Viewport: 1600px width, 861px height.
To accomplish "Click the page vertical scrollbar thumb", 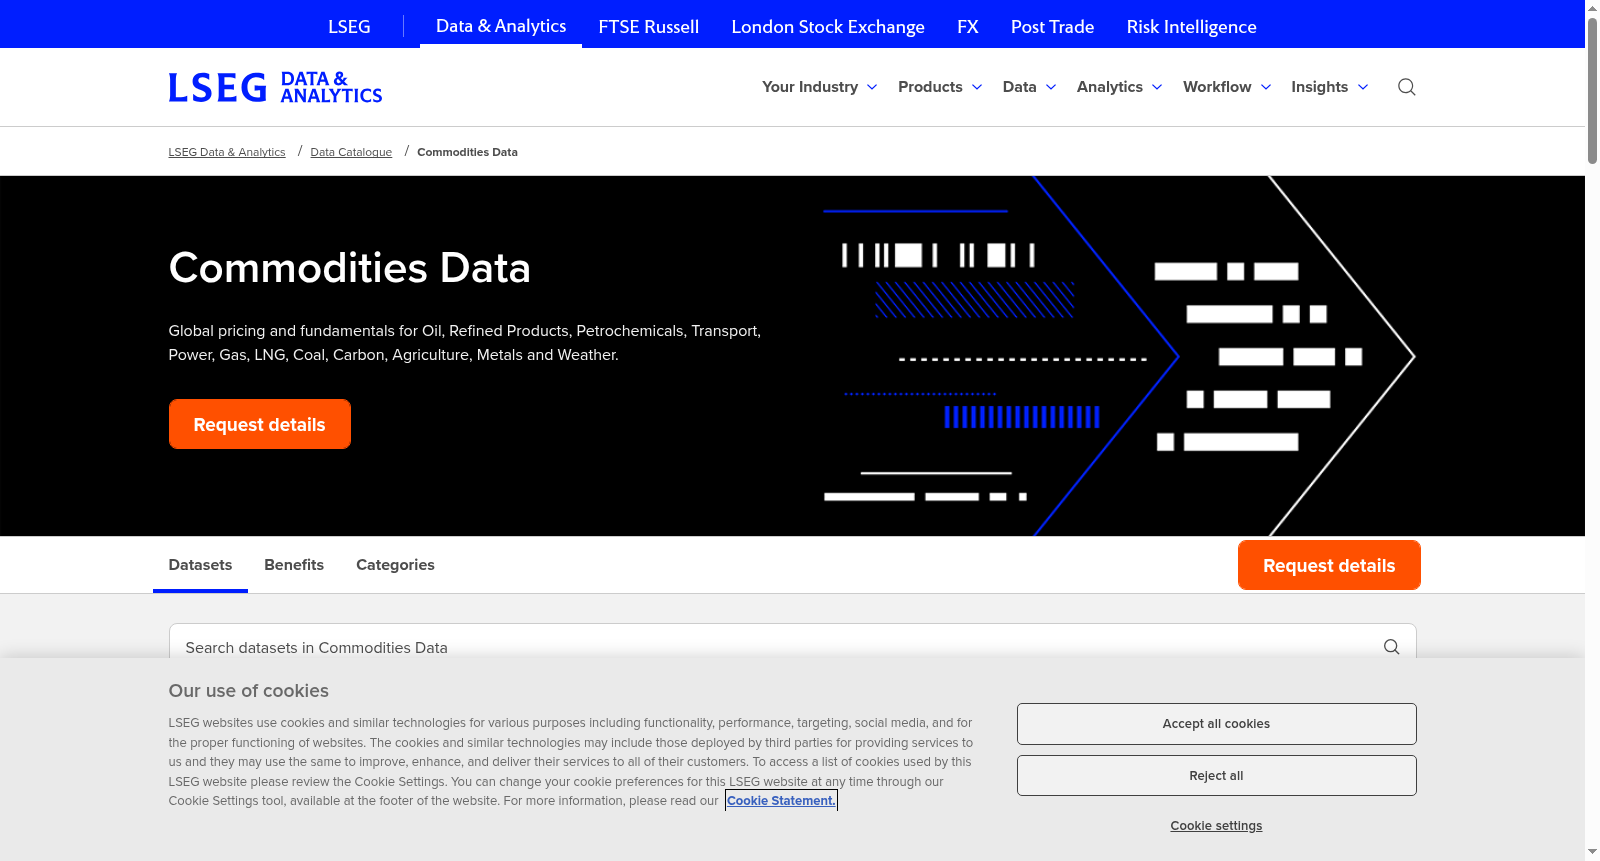I will pos(1592,90).
